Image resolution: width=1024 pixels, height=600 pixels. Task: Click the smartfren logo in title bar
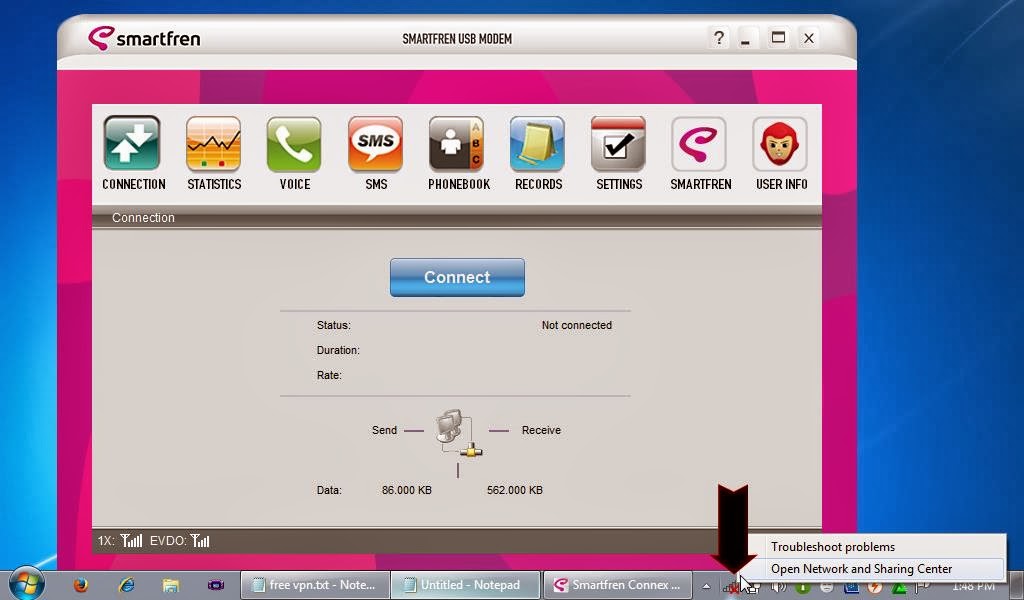click(144, 39)
